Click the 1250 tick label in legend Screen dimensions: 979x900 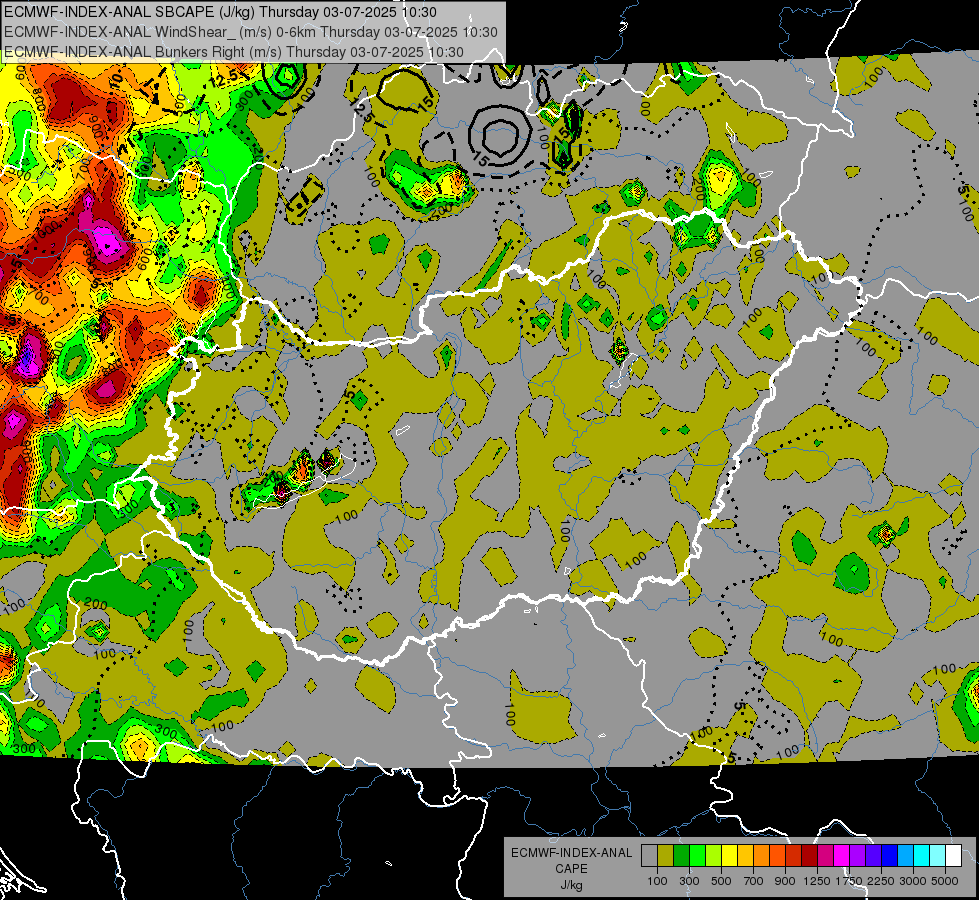(x=817, y=881)
